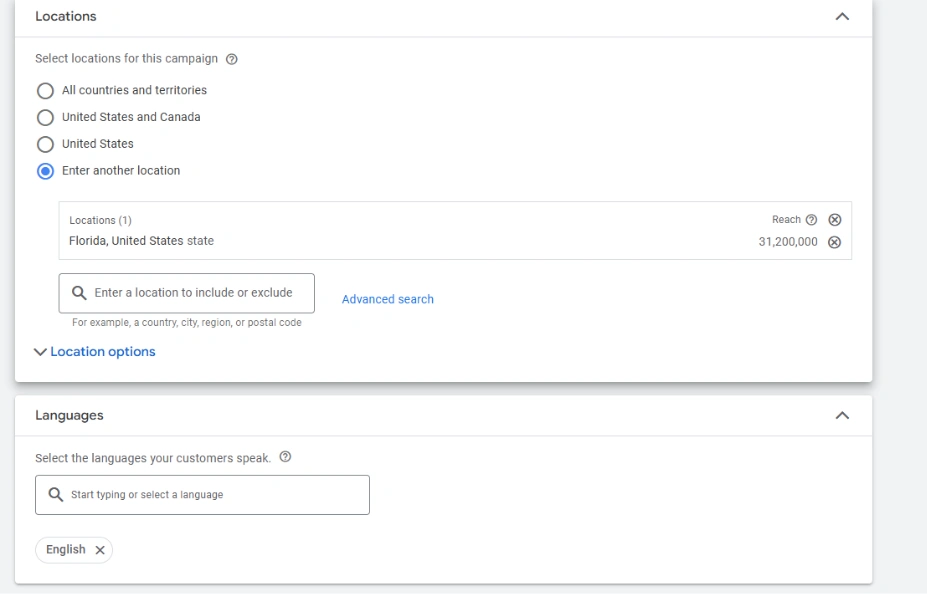The width and height of the screenshot is (927, 594).
Task: Open the languages help tooltip icon
Action: coord(285,456)
